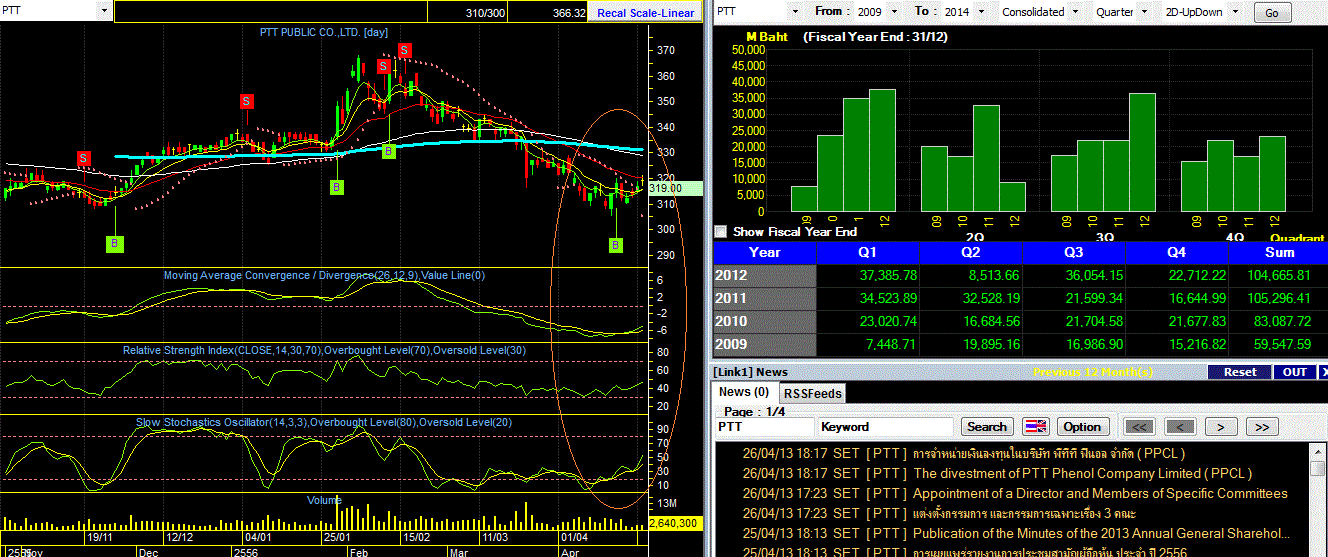Click Recal Scale-Linear button
The height and width of the screenshot is (557, 1328).
tap(645, 13)
